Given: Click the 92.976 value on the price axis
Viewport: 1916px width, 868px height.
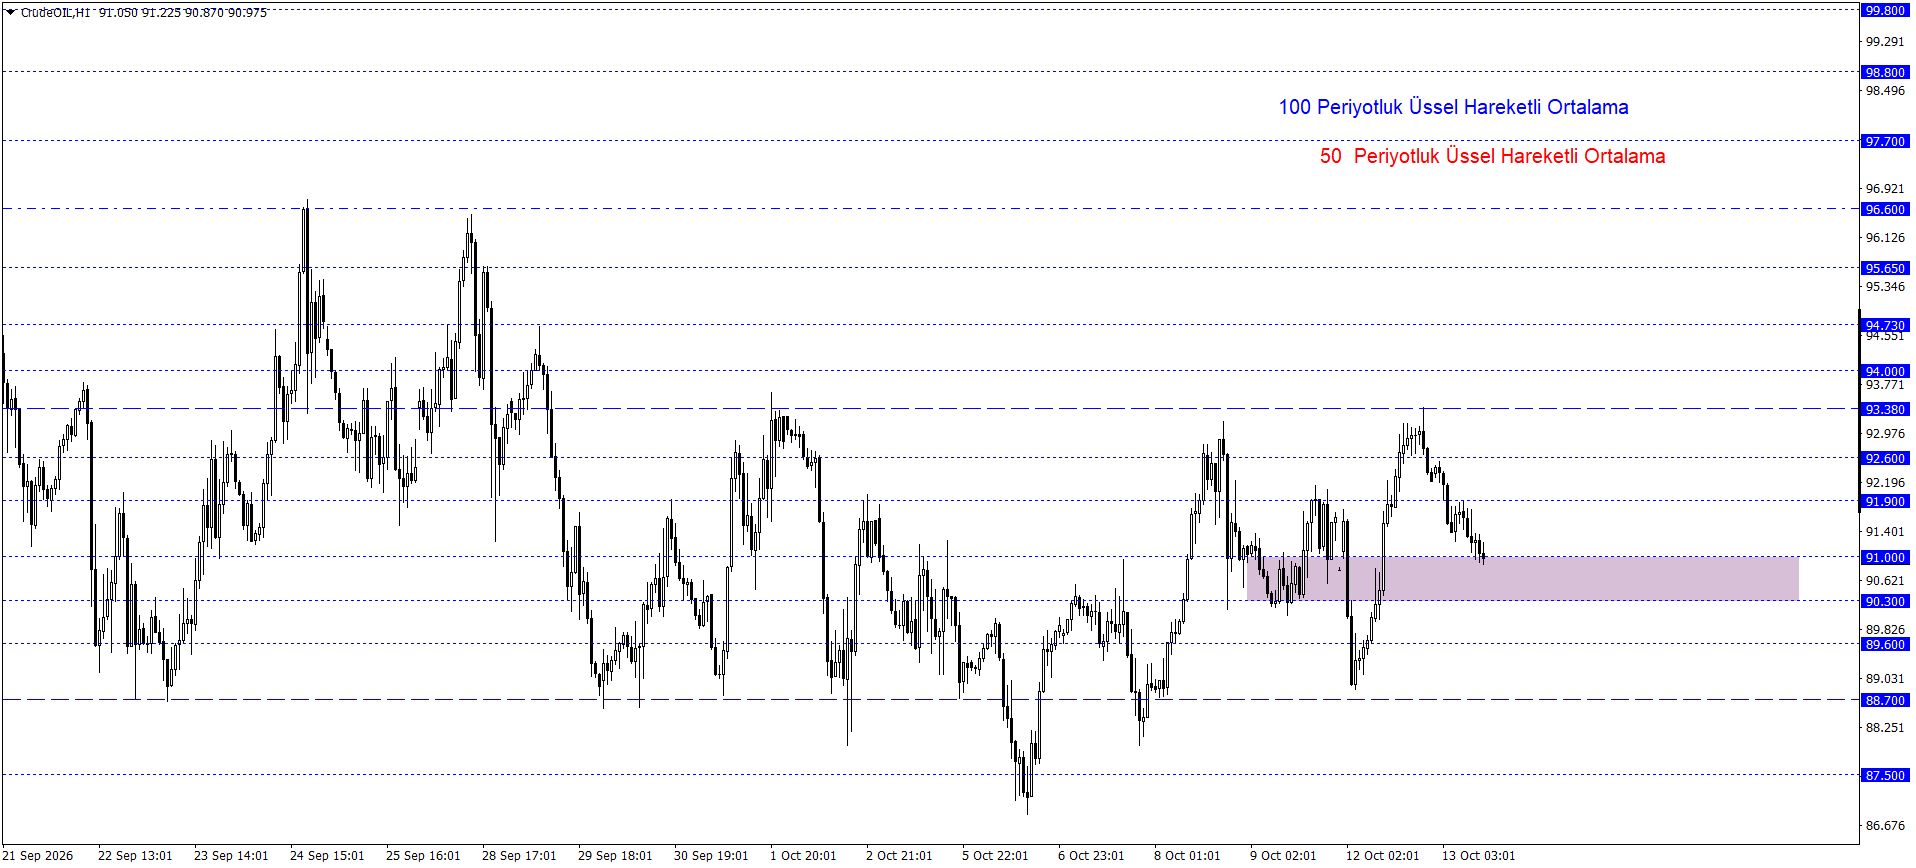Looking at the screenshot, I should pos(1885,433).
